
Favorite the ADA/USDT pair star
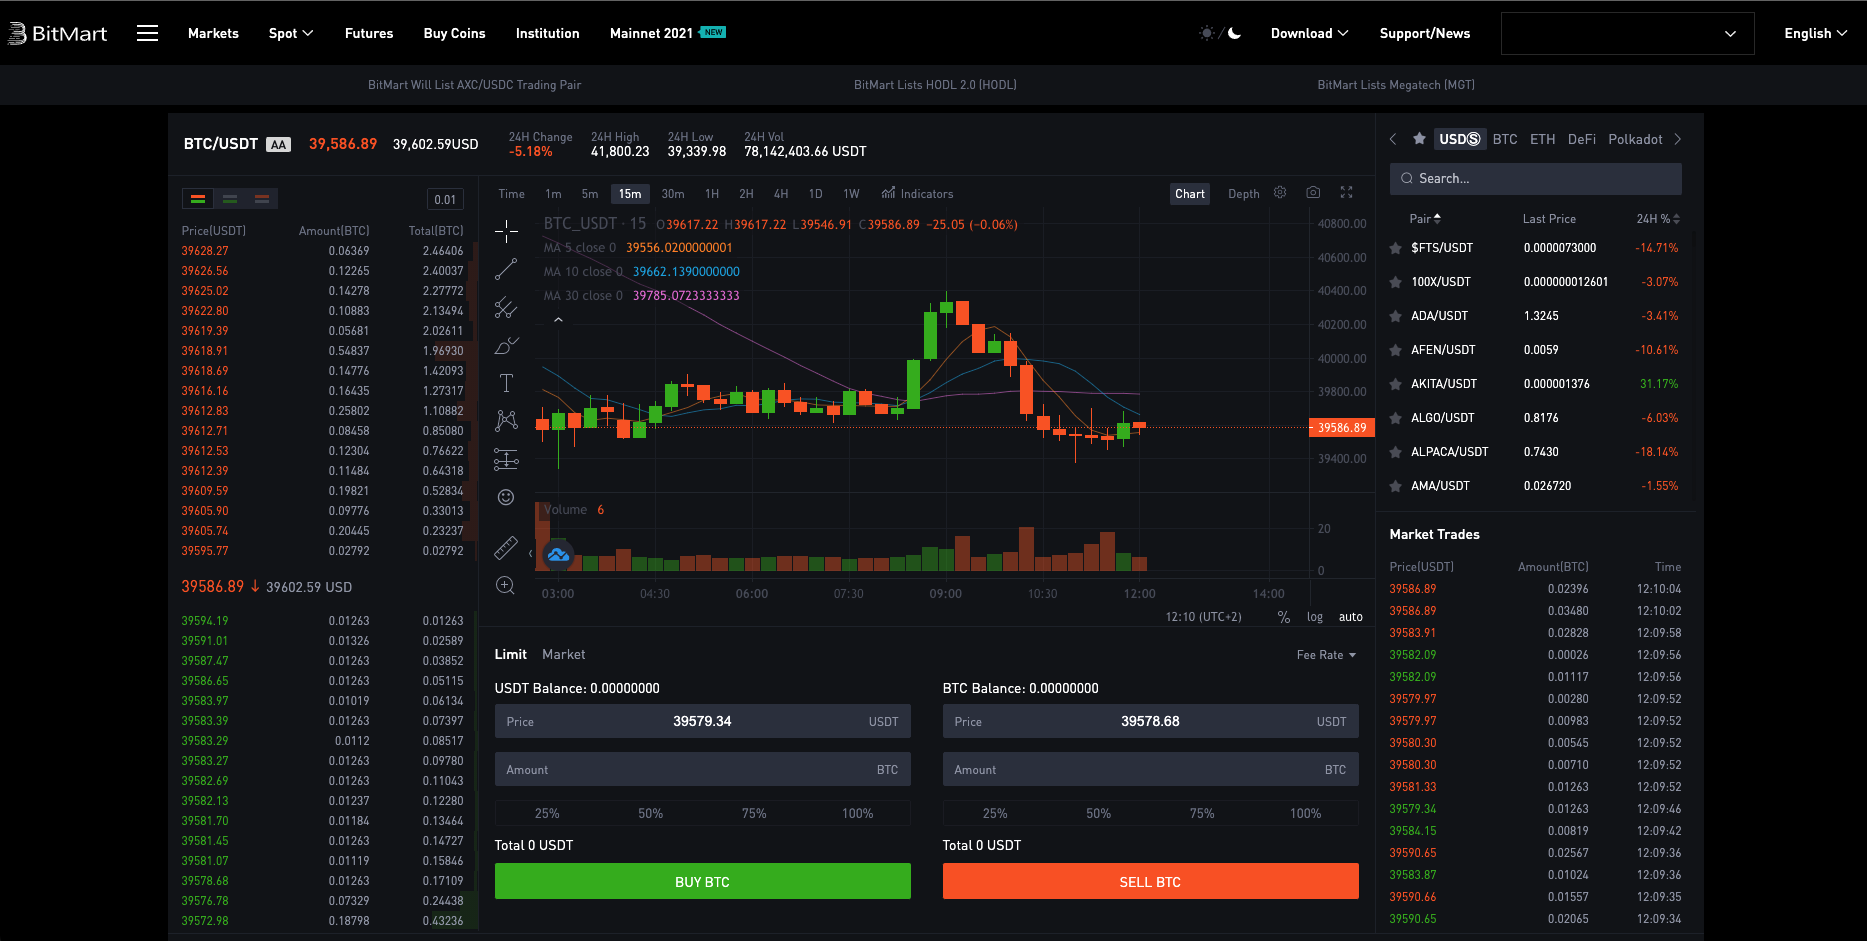[x=1395, y=316]
